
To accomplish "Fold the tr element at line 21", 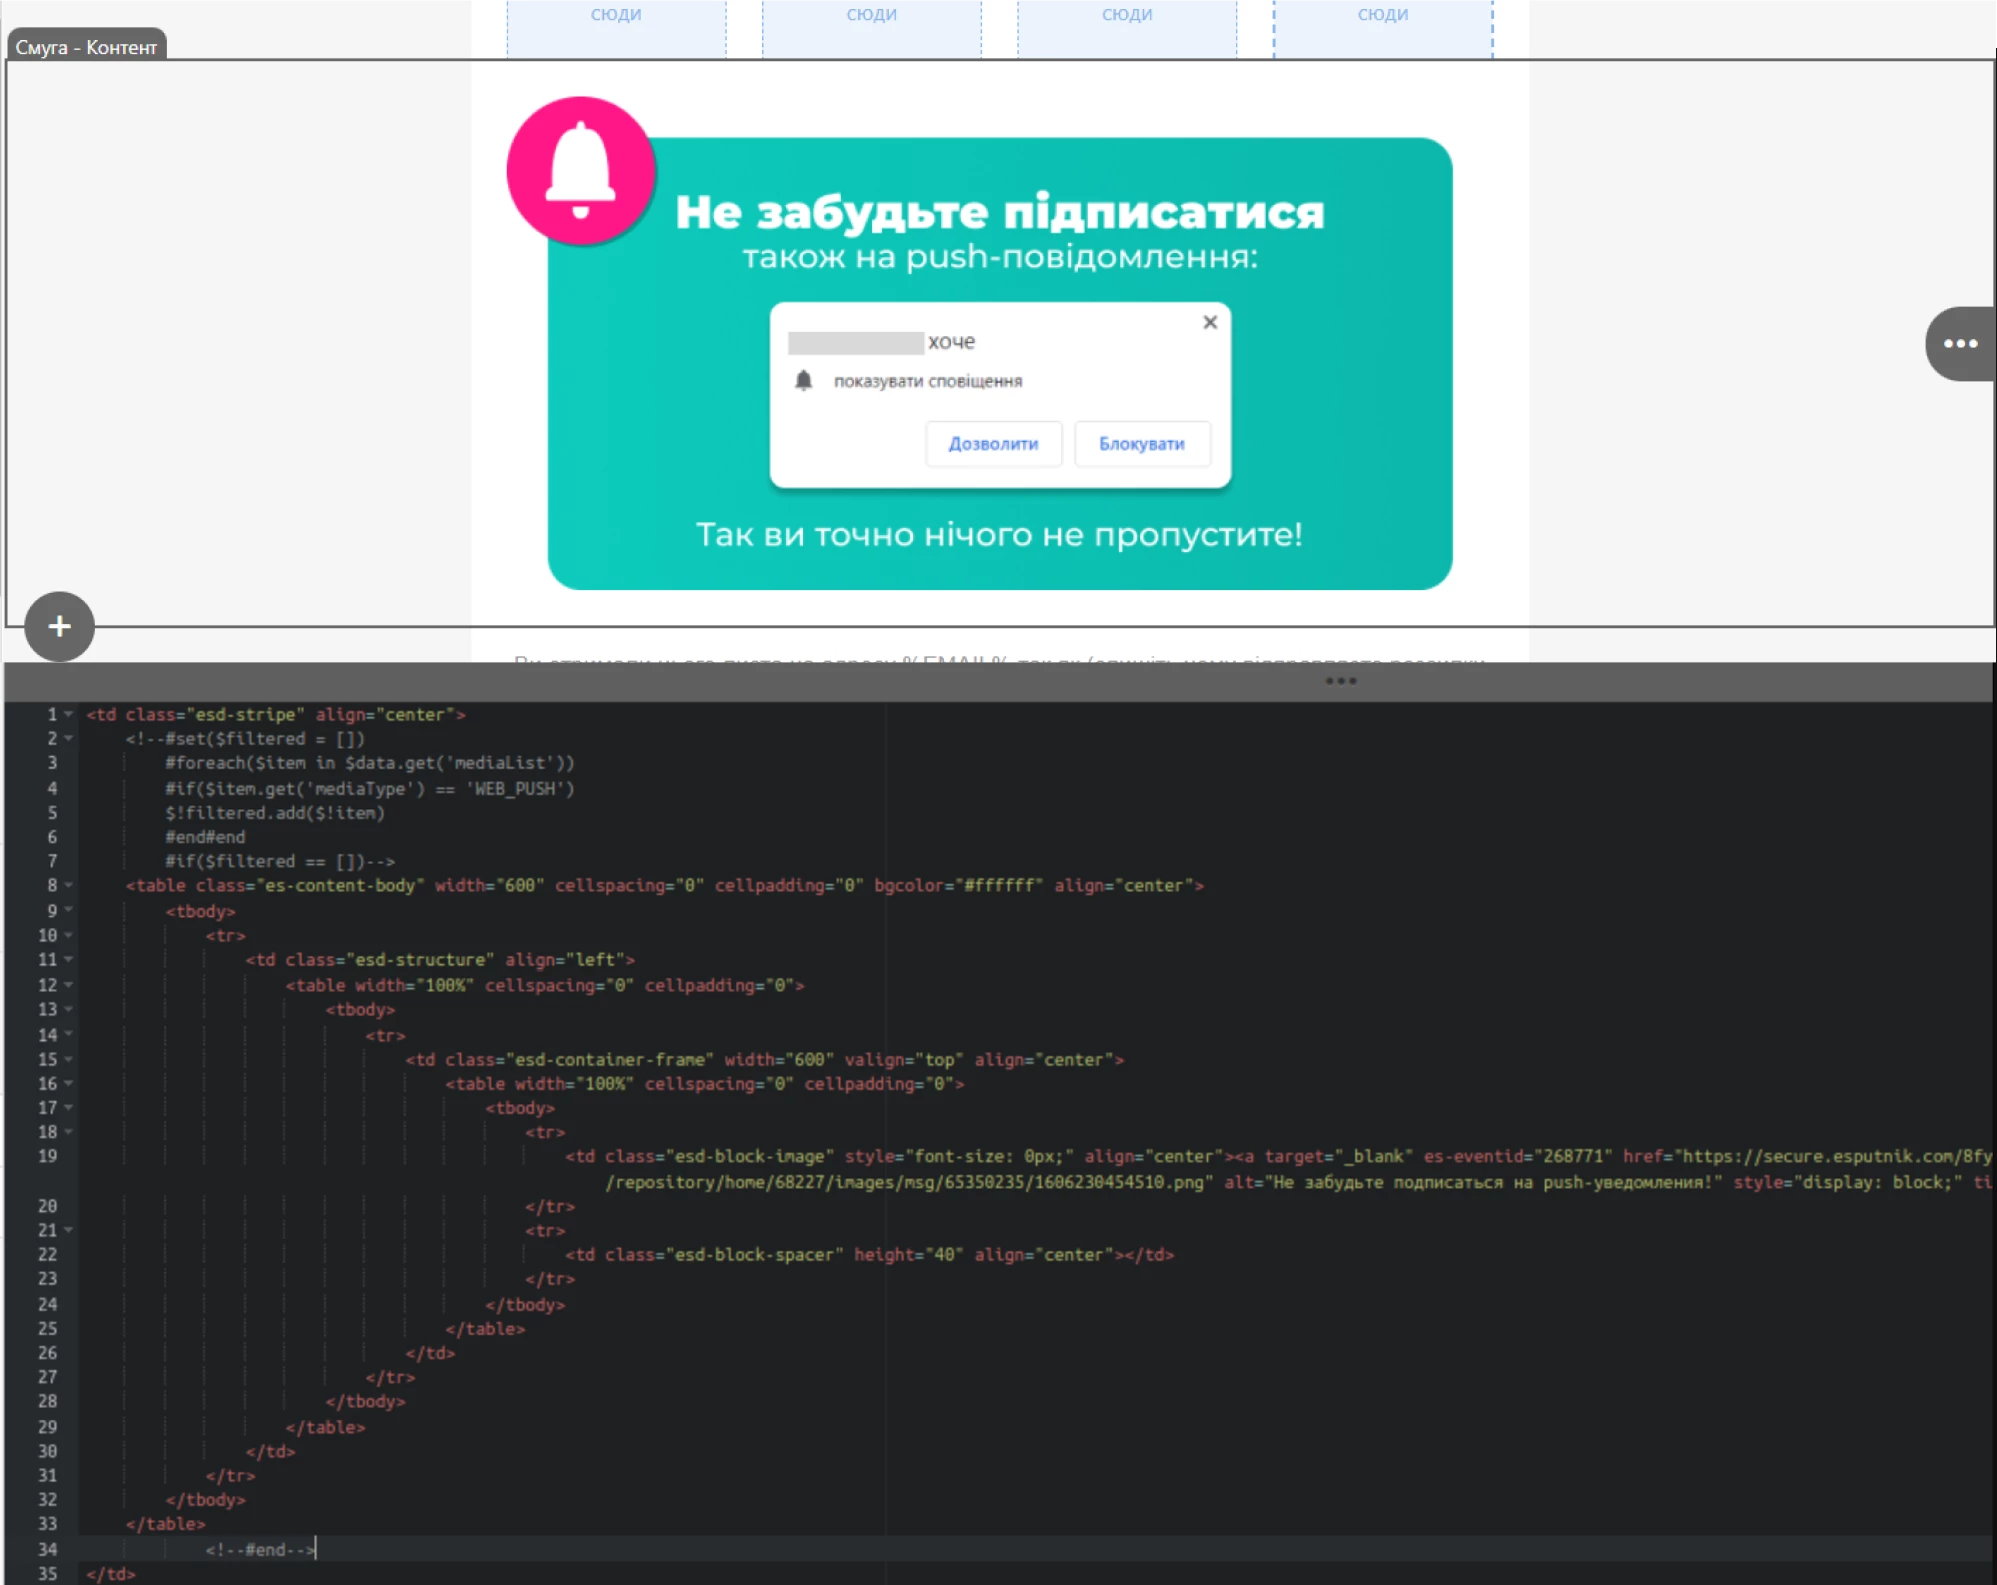I will click(x=69, y=1230).
